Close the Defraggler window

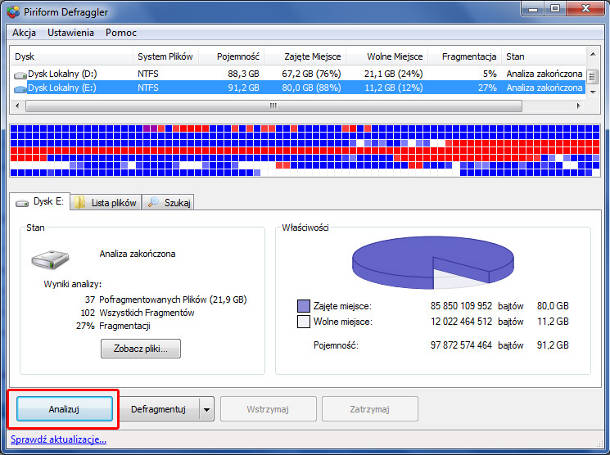(585, 9)
